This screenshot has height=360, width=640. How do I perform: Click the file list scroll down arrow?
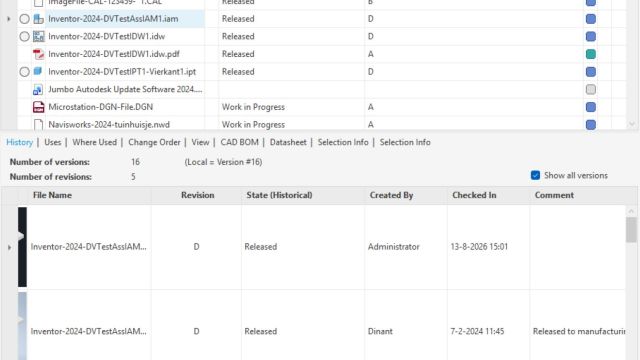tap(632, 124)
